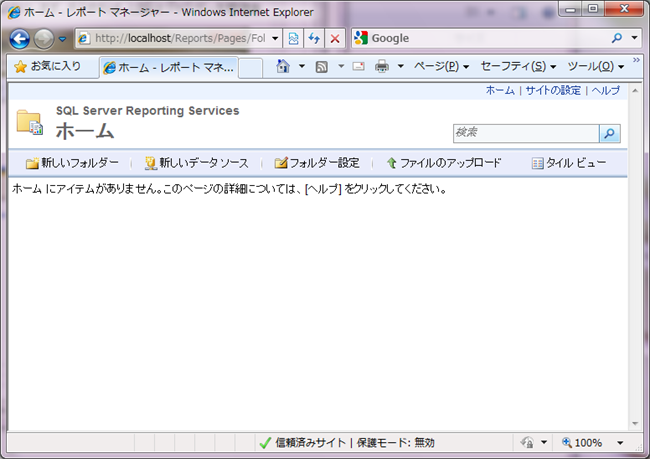This screenshot has width=650, height=459.
Task: Click the browser Home page icon
Action: 283,66
